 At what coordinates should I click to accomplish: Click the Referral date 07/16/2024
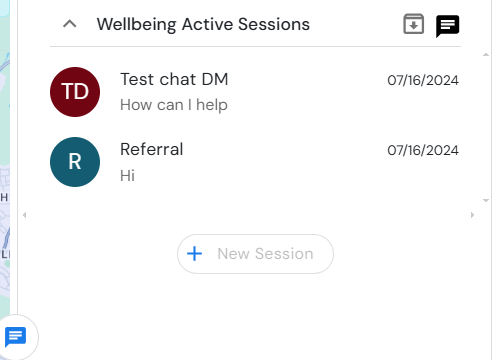[423, 150]
